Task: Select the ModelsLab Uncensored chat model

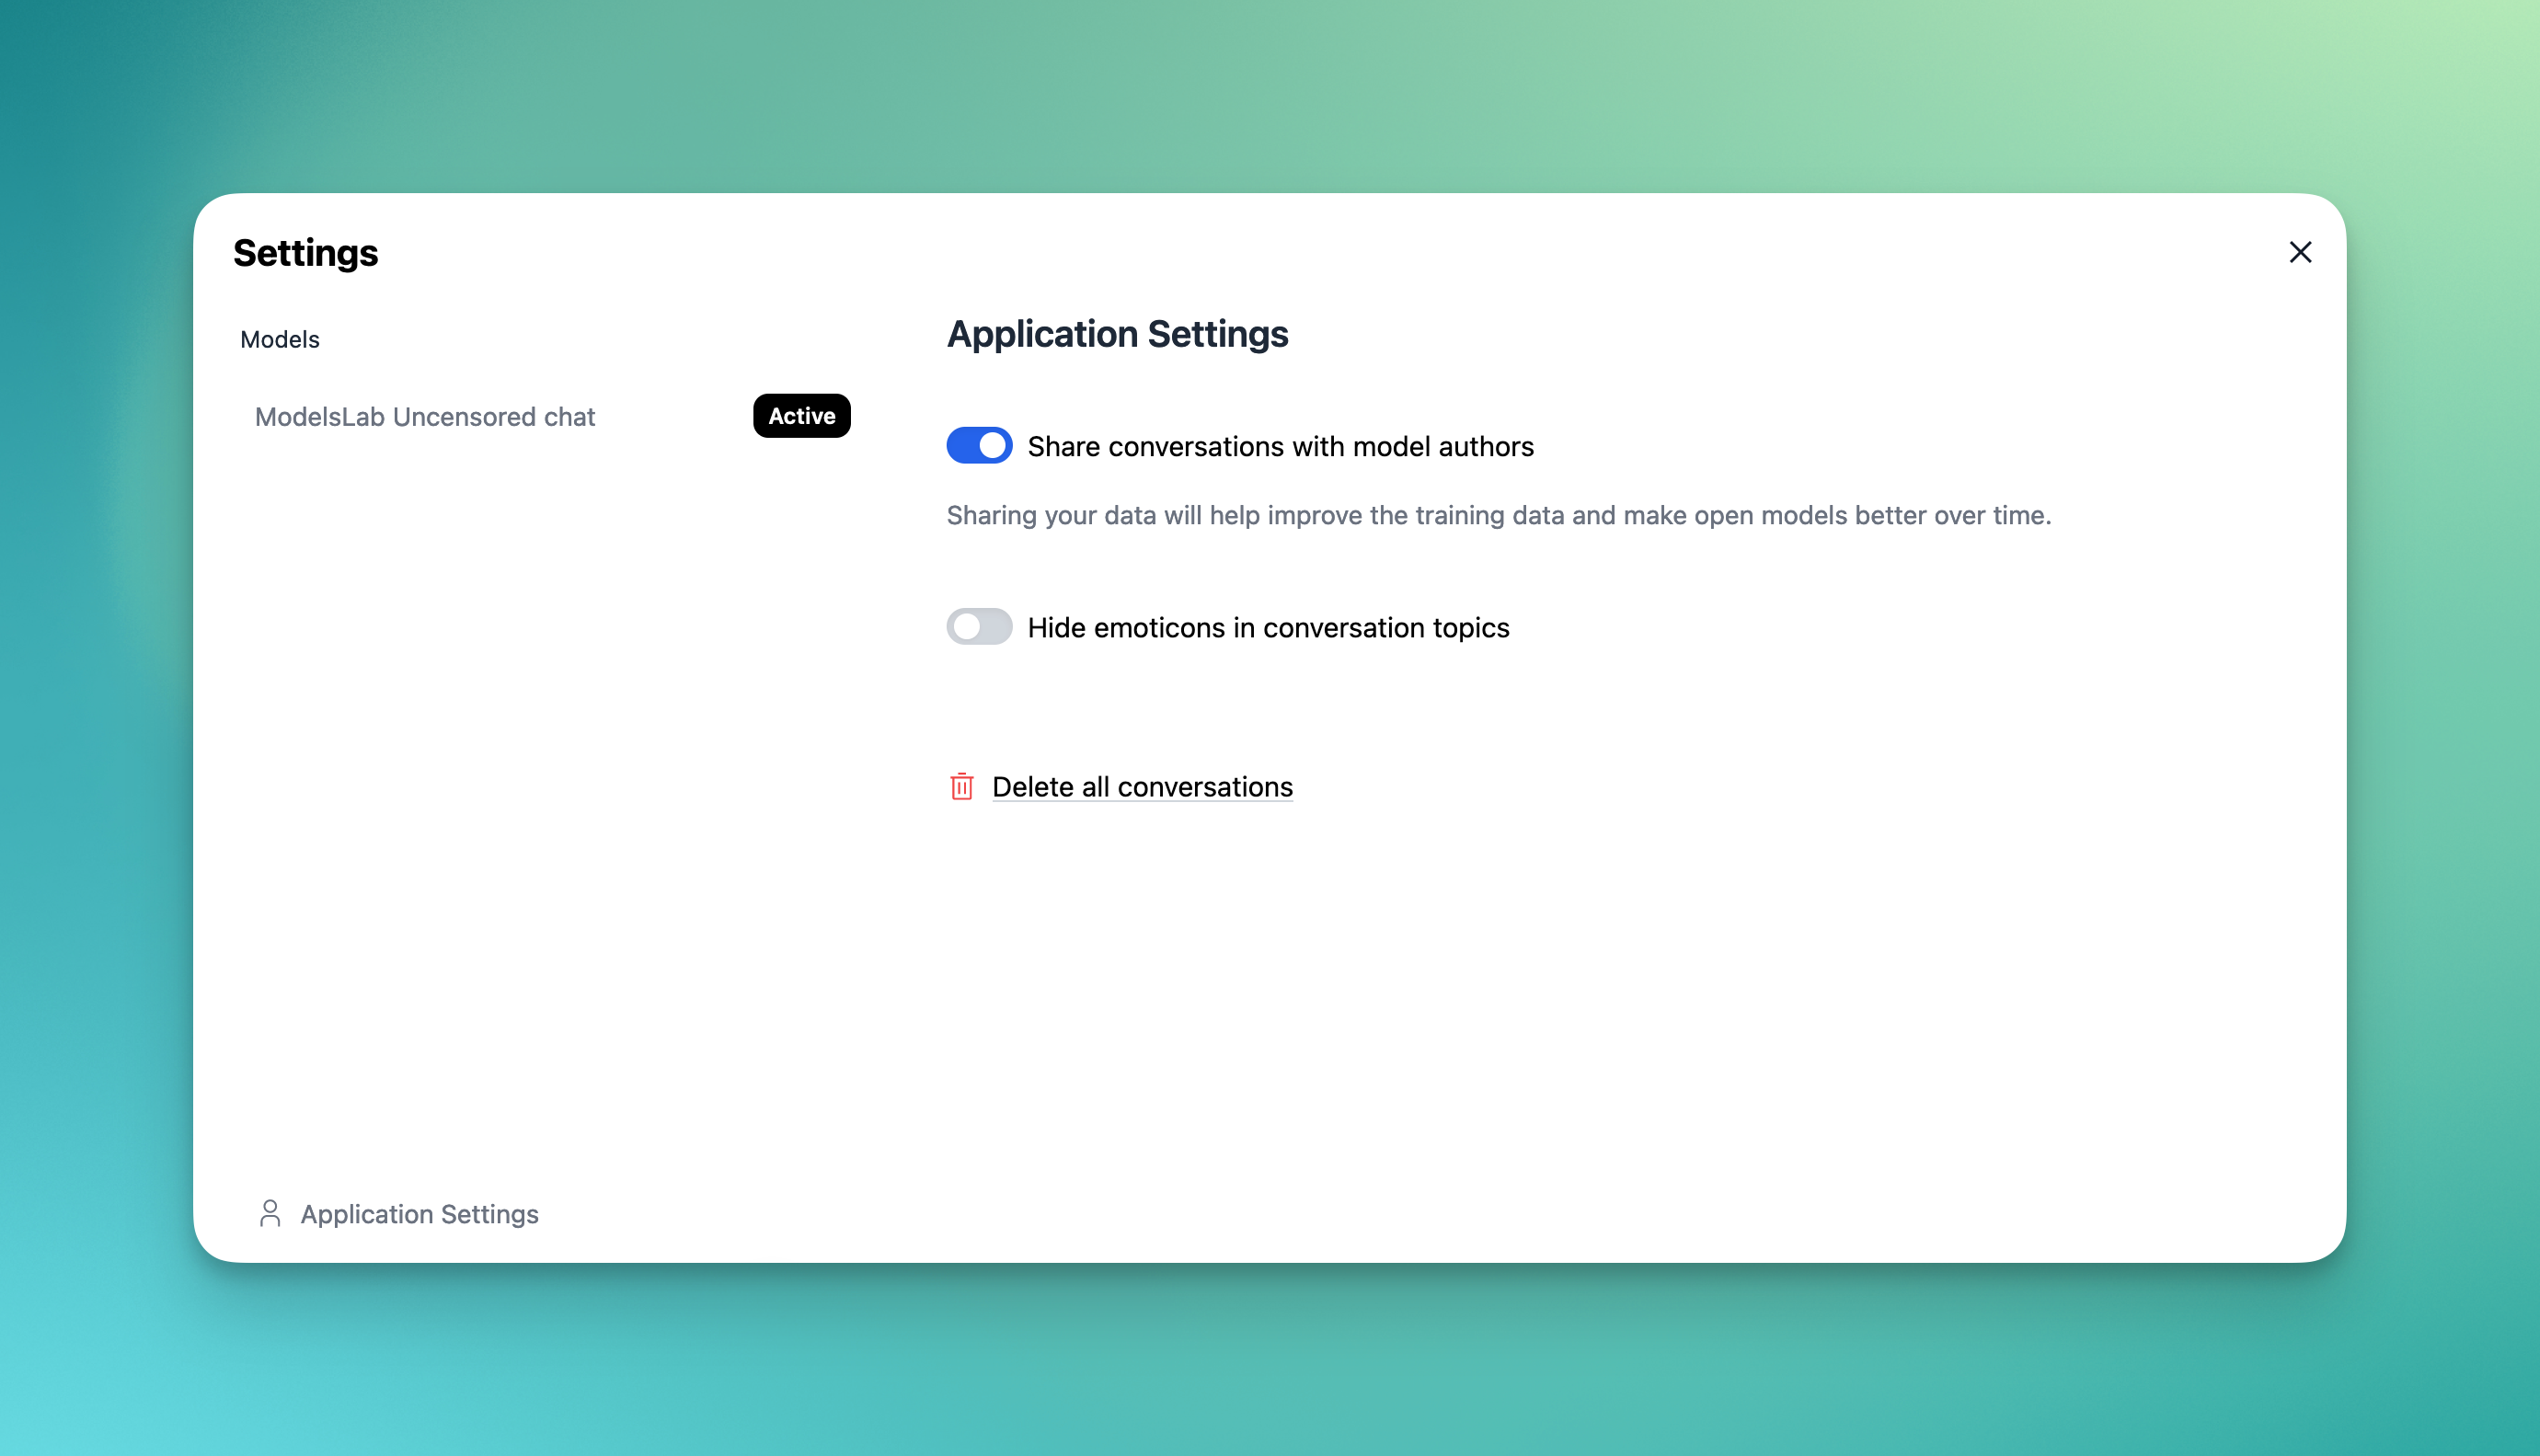Action: tap(425, 416)
